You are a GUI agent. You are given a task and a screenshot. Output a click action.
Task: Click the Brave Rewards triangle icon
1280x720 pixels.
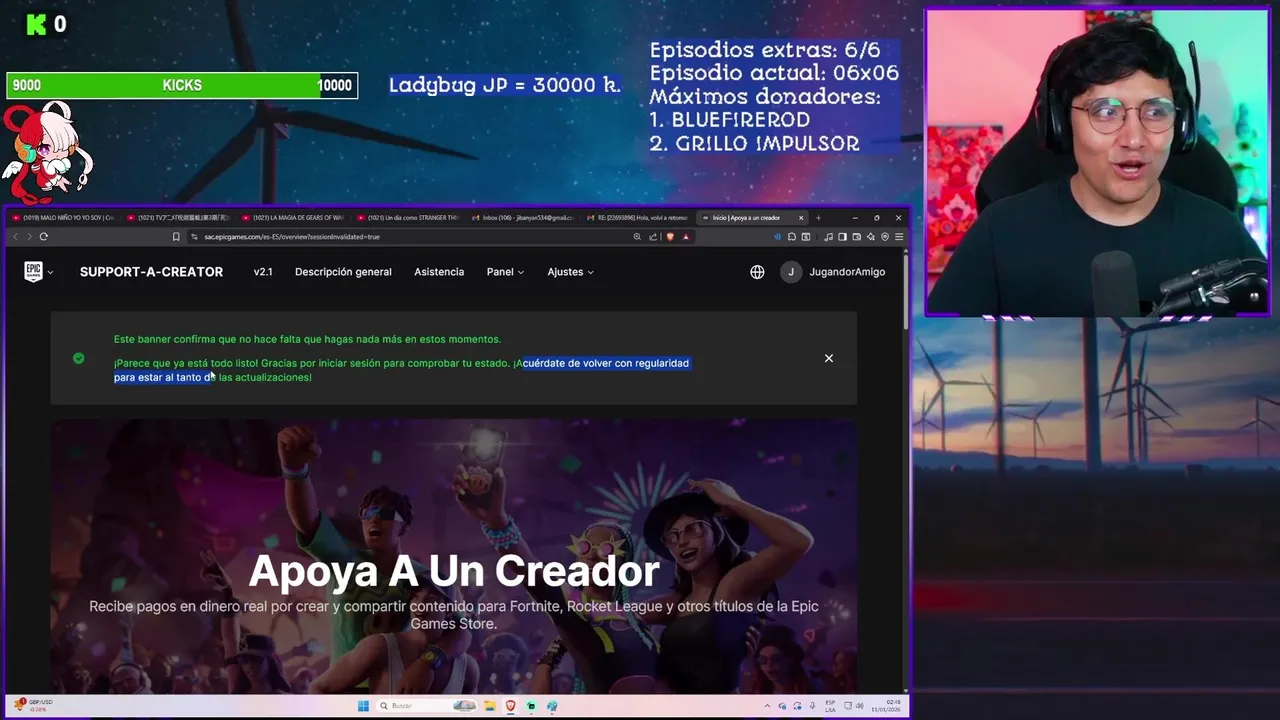(686, 237)
